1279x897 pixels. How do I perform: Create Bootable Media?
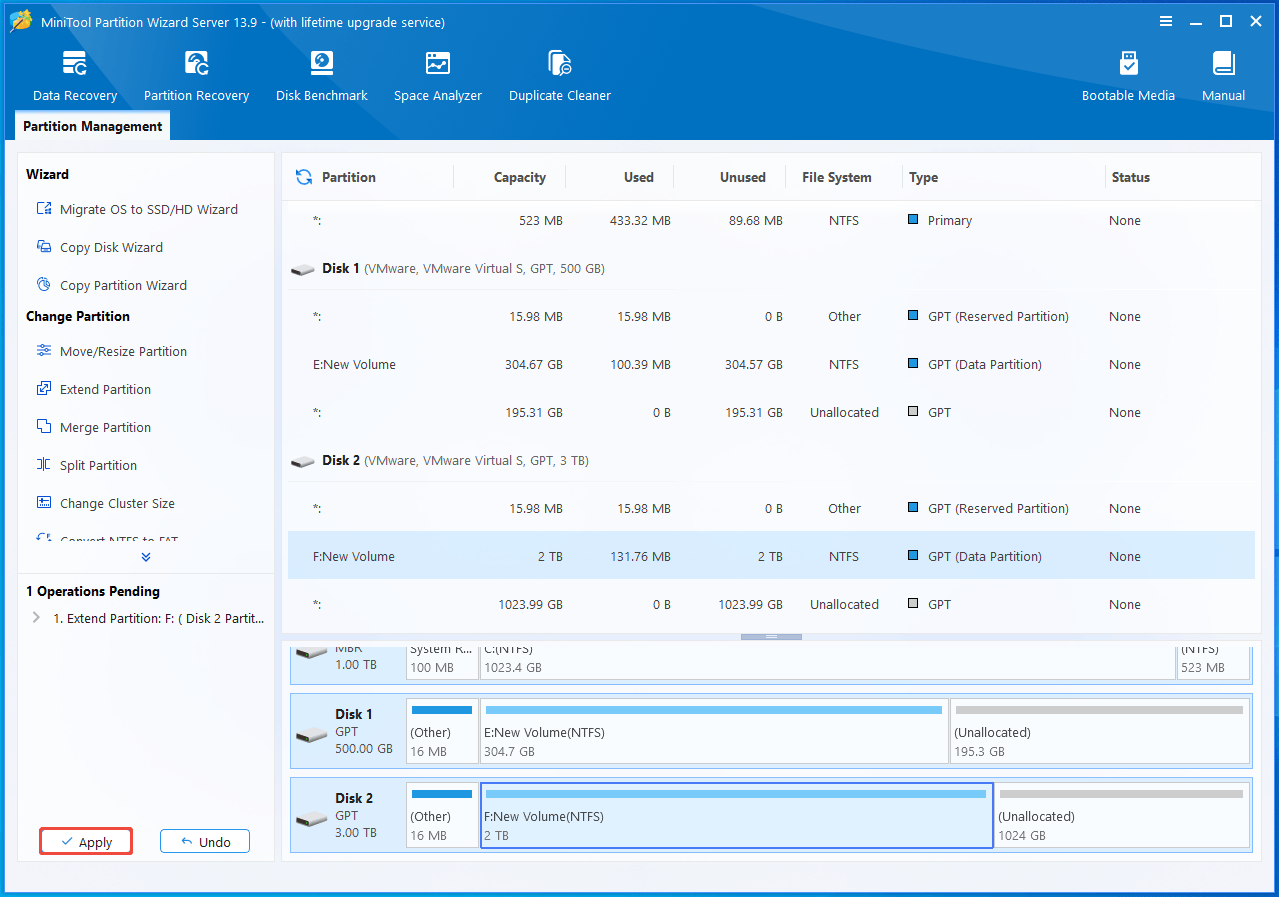1128,76
